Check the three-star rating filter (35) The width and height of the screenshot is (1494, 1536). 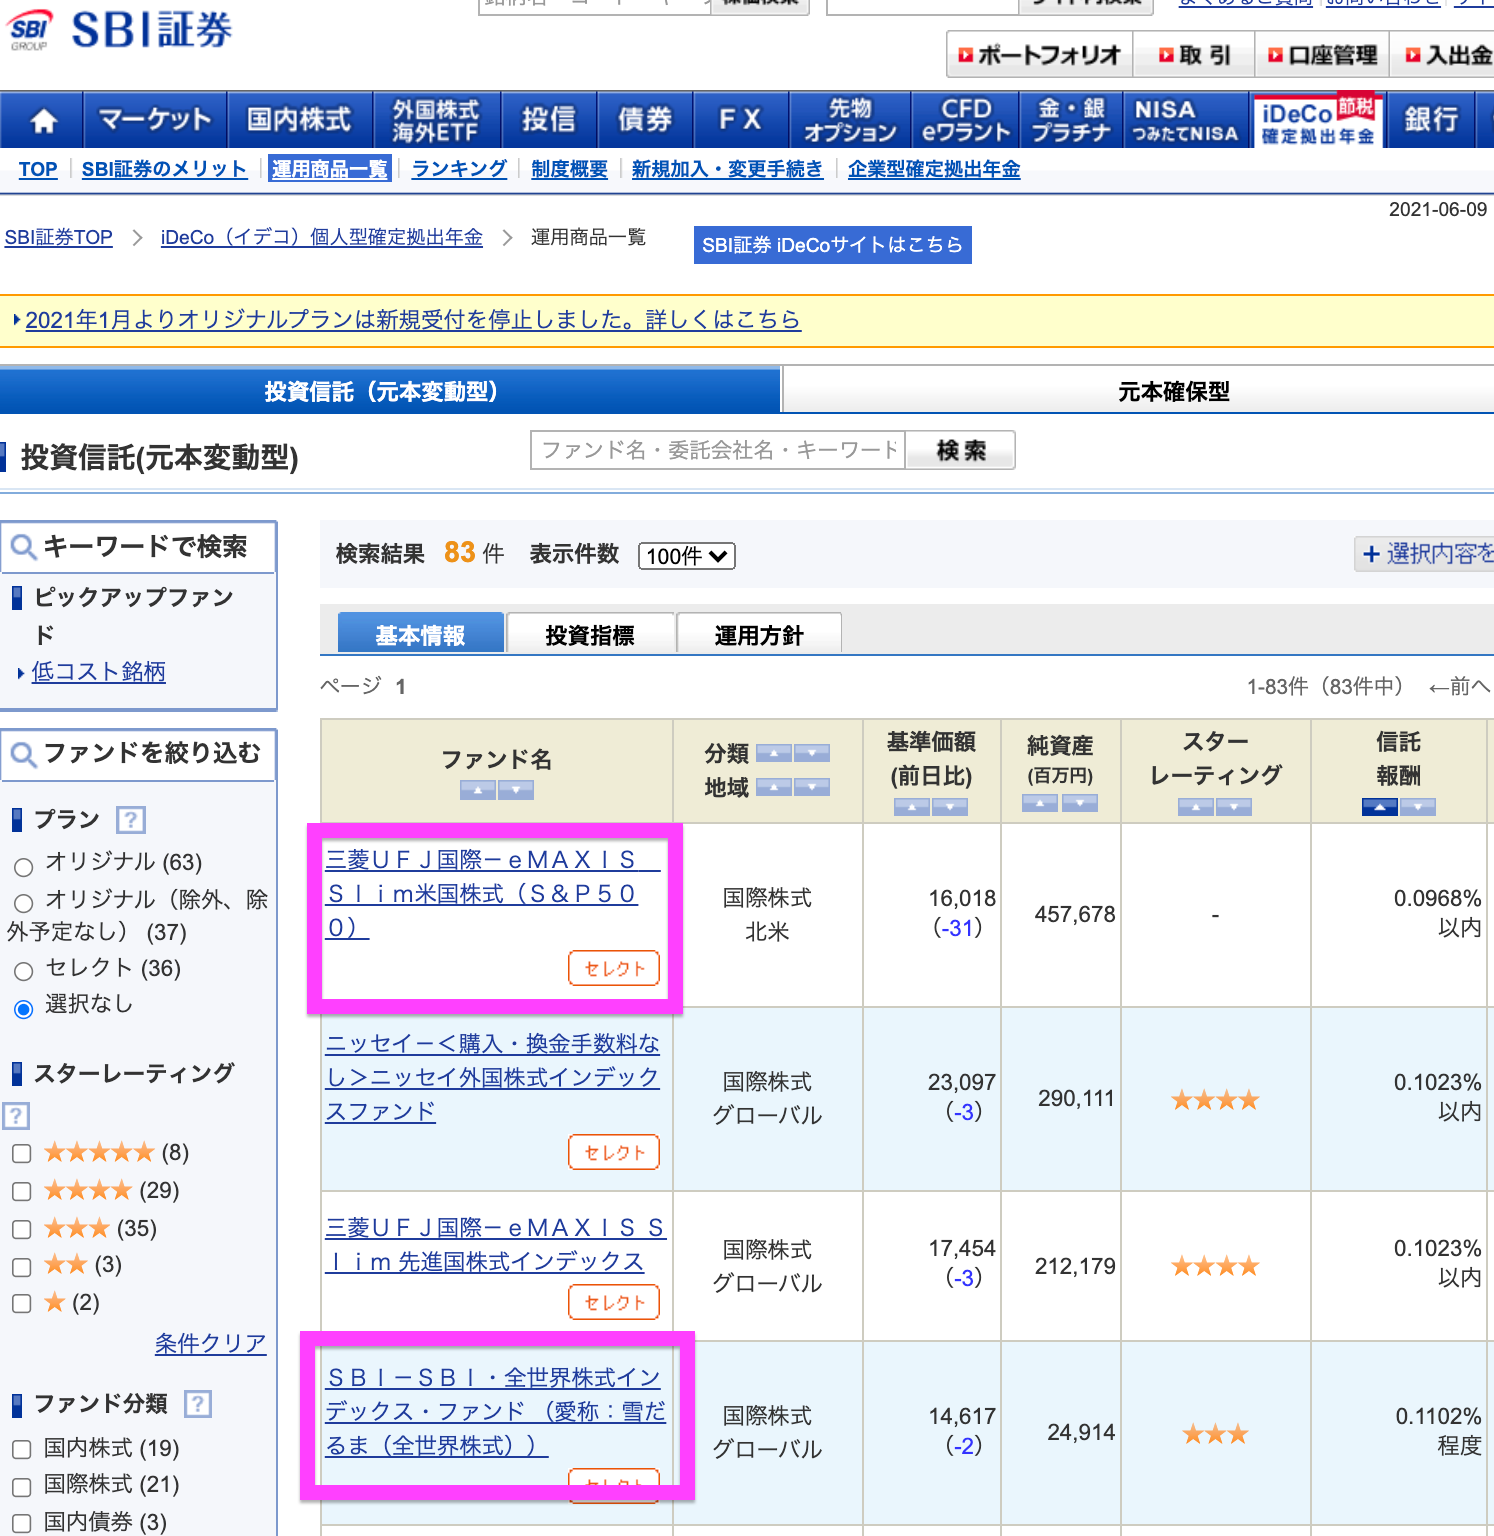coord(22,1229)
